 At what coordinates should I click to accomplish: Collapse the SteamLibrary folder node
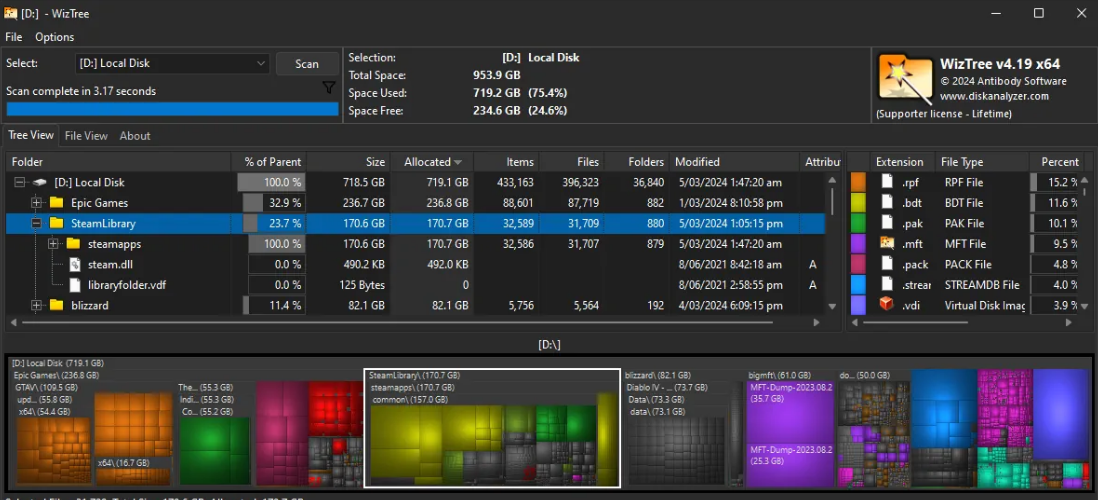(37, 223)
